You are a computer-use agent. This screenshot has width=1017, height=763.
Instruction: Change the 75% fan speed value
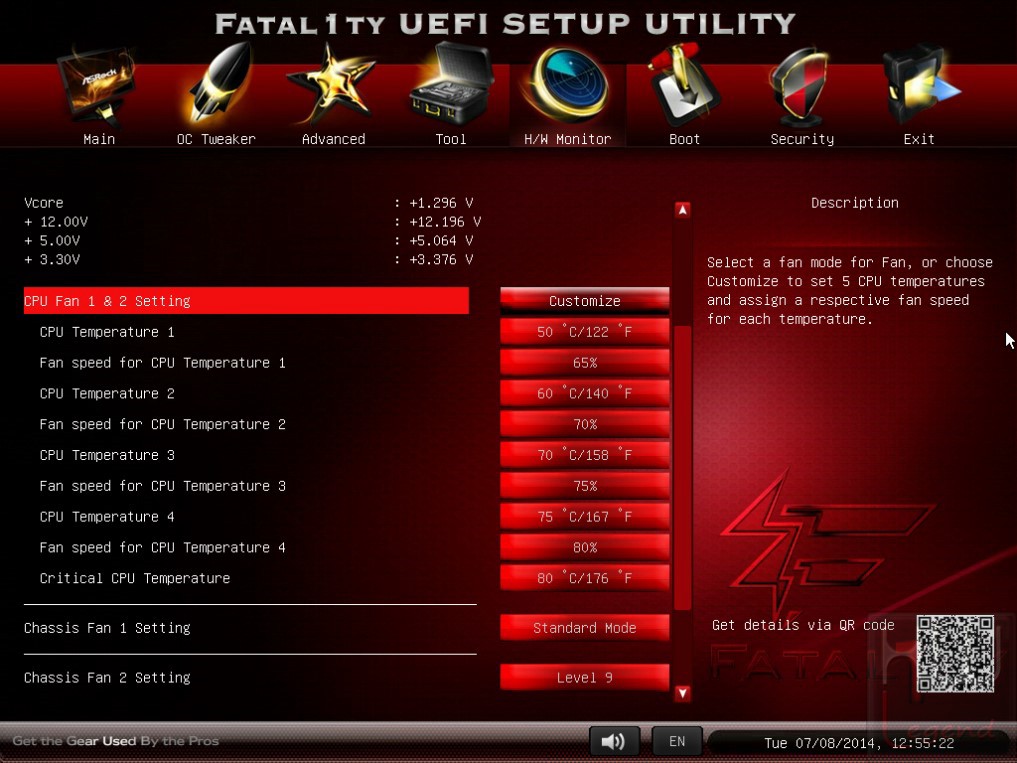pyautogui.click(x=584, y=485)
